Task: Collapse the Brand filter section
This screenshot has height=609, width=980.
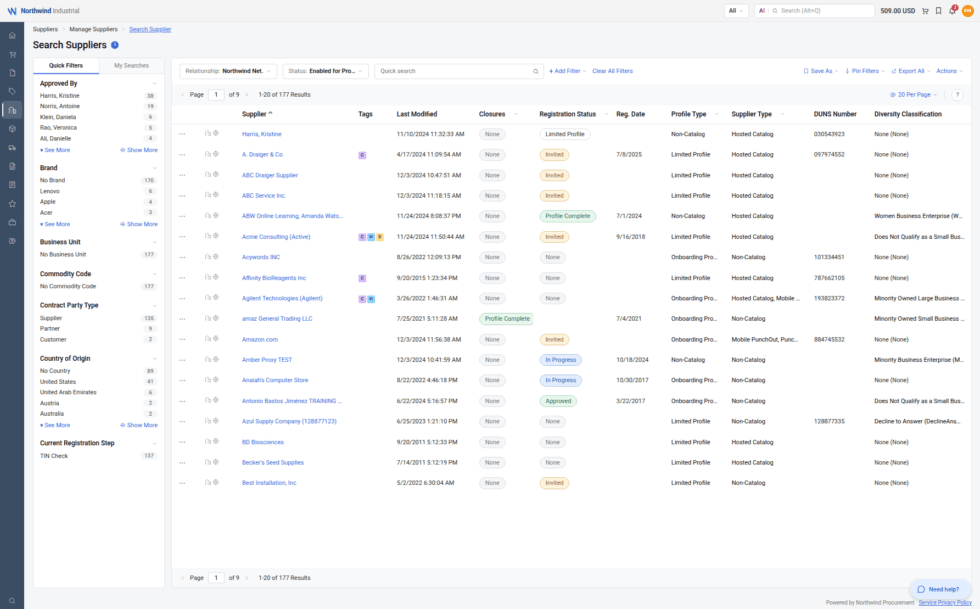Action: (154, 168)
